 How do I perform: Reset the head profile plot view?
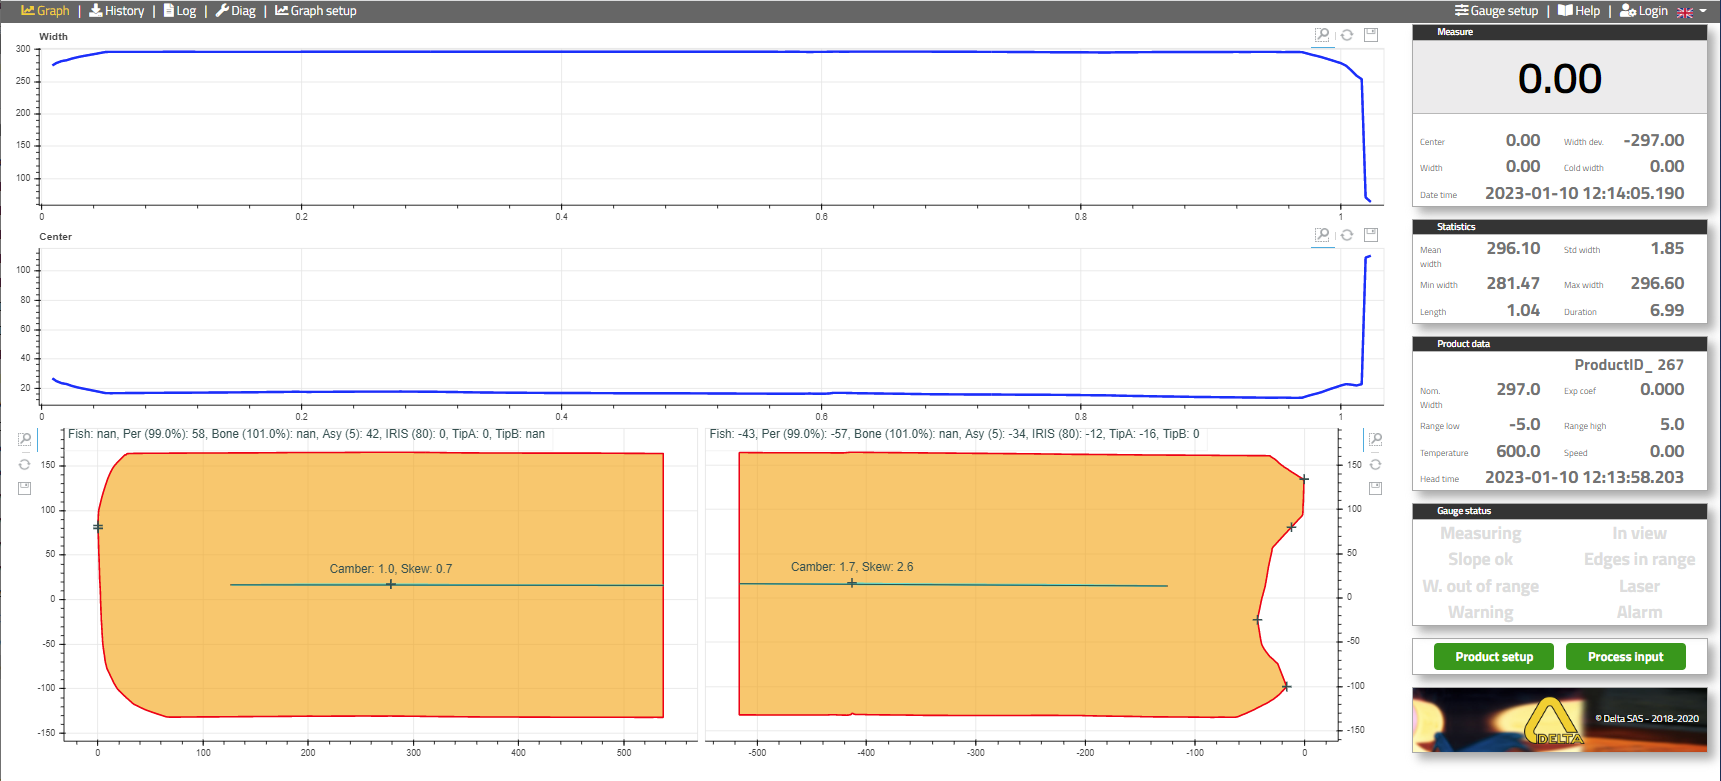[24, 465]
